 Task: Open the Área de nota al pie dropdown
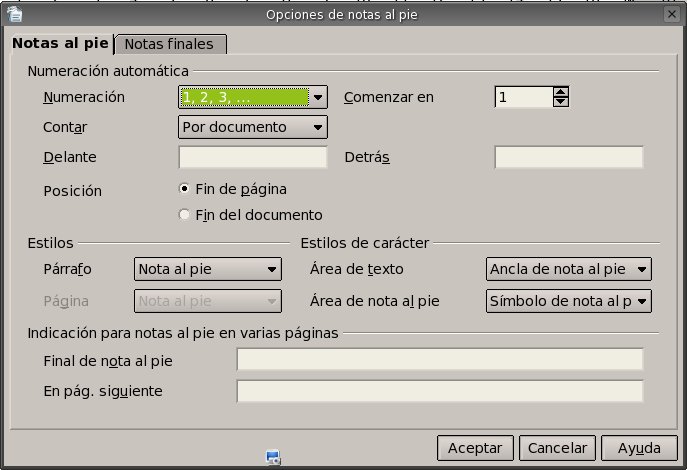[642, 300]
